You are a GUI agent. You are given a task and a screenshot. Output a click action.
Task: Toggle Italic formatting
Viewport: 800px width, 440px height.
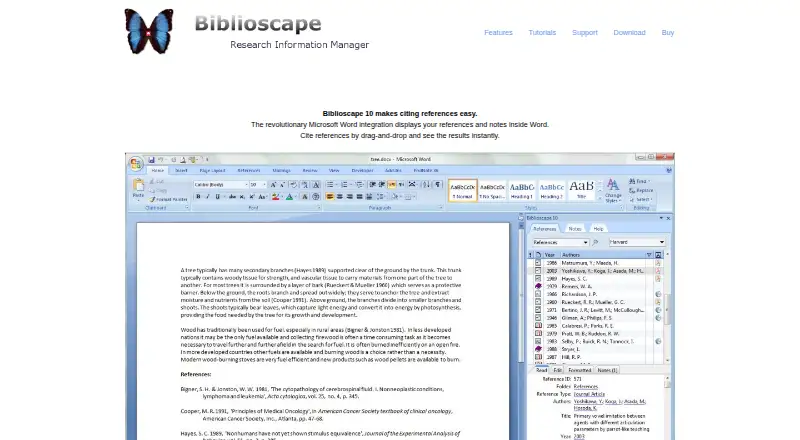coord(208,197)
